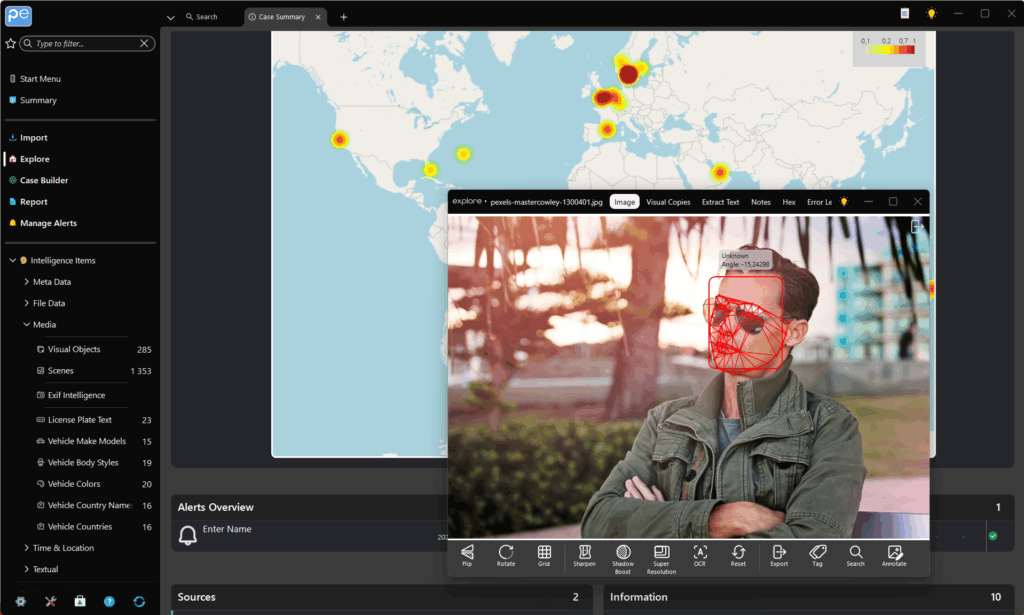Click the Flip image tool
The height and width of the screenshot is (615, 1024).
click(x=467, y=555)
